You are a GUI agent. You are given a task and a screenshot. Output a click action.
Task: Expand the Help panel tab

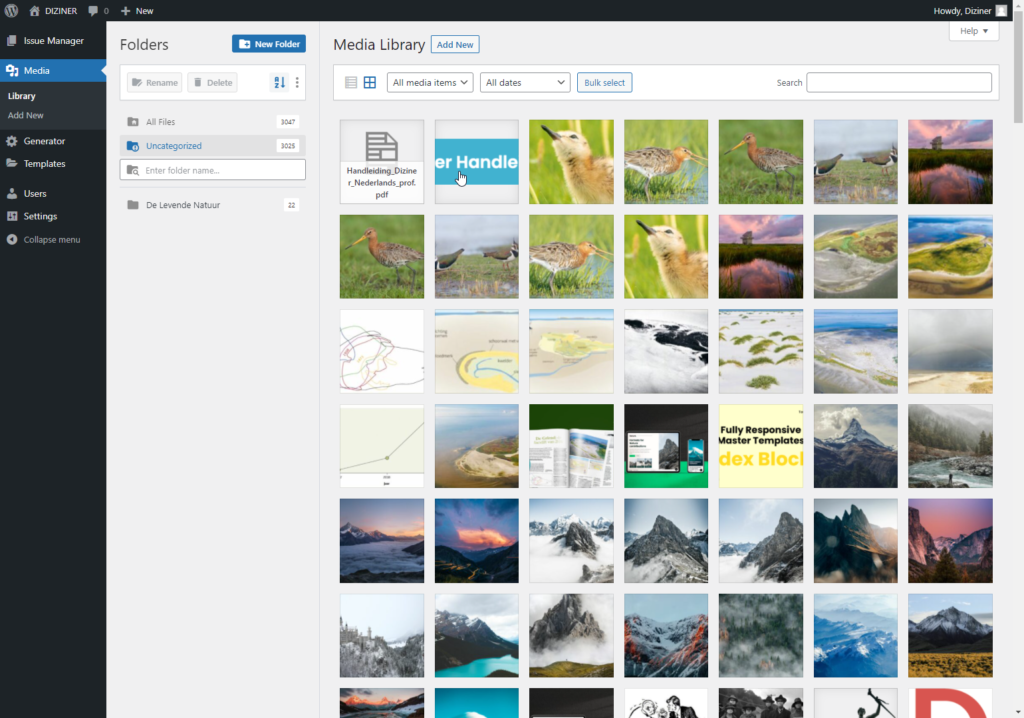[x=973, y=31]
